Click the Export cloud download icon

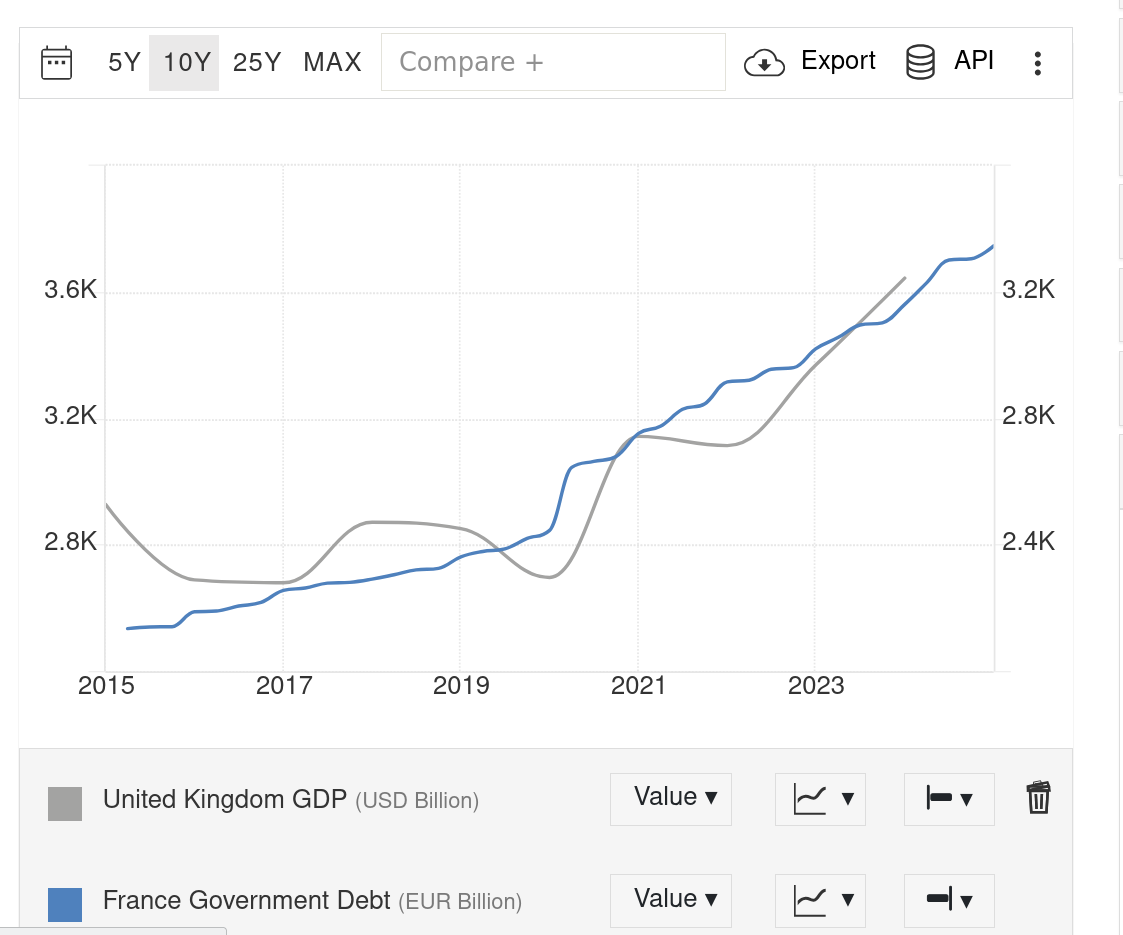[764, 63]
